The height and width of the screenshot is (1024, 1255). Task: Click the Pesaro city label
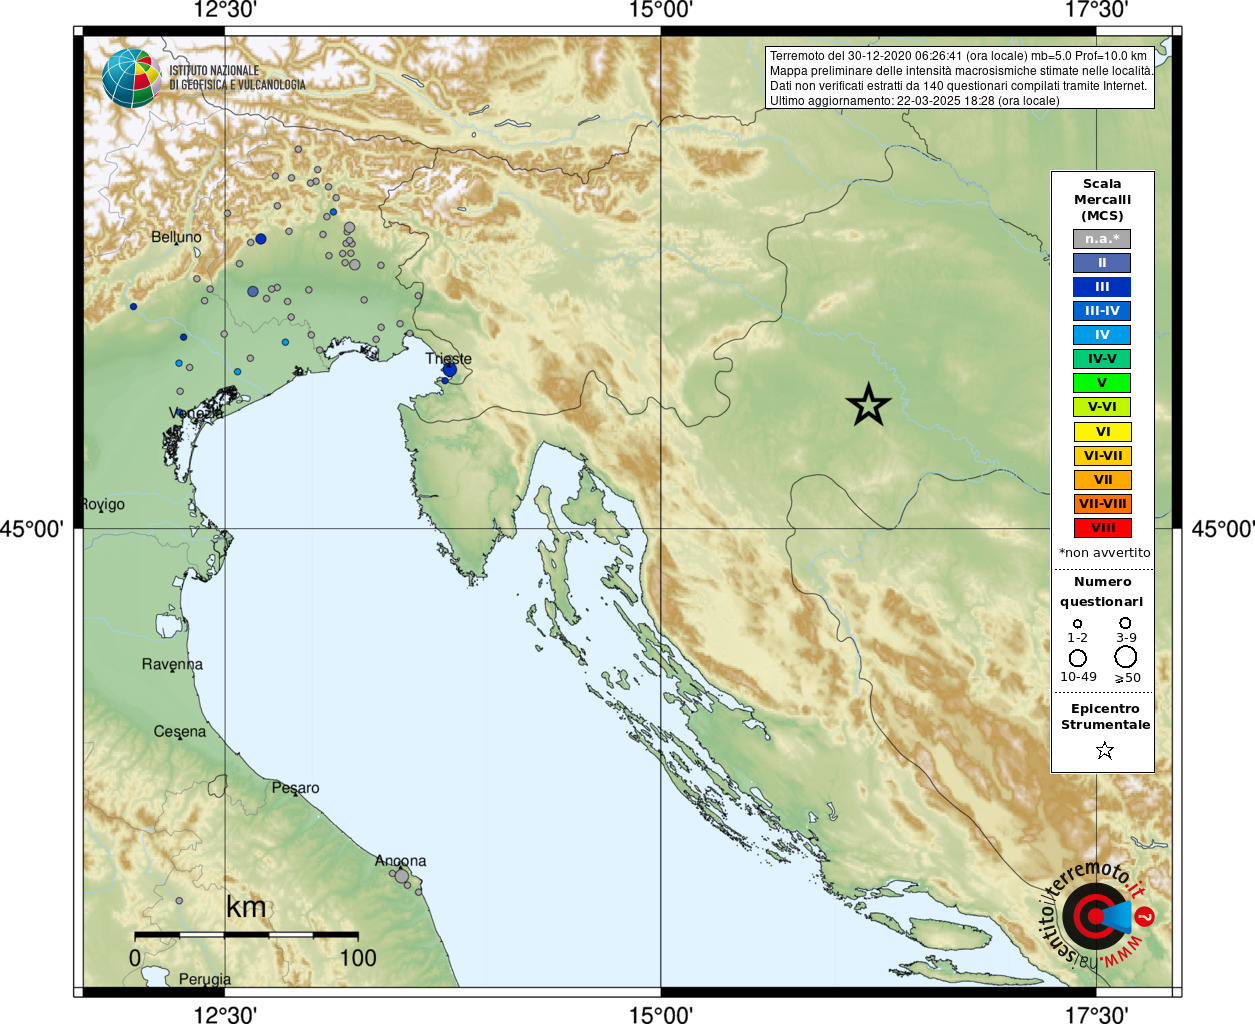[296, 788]
